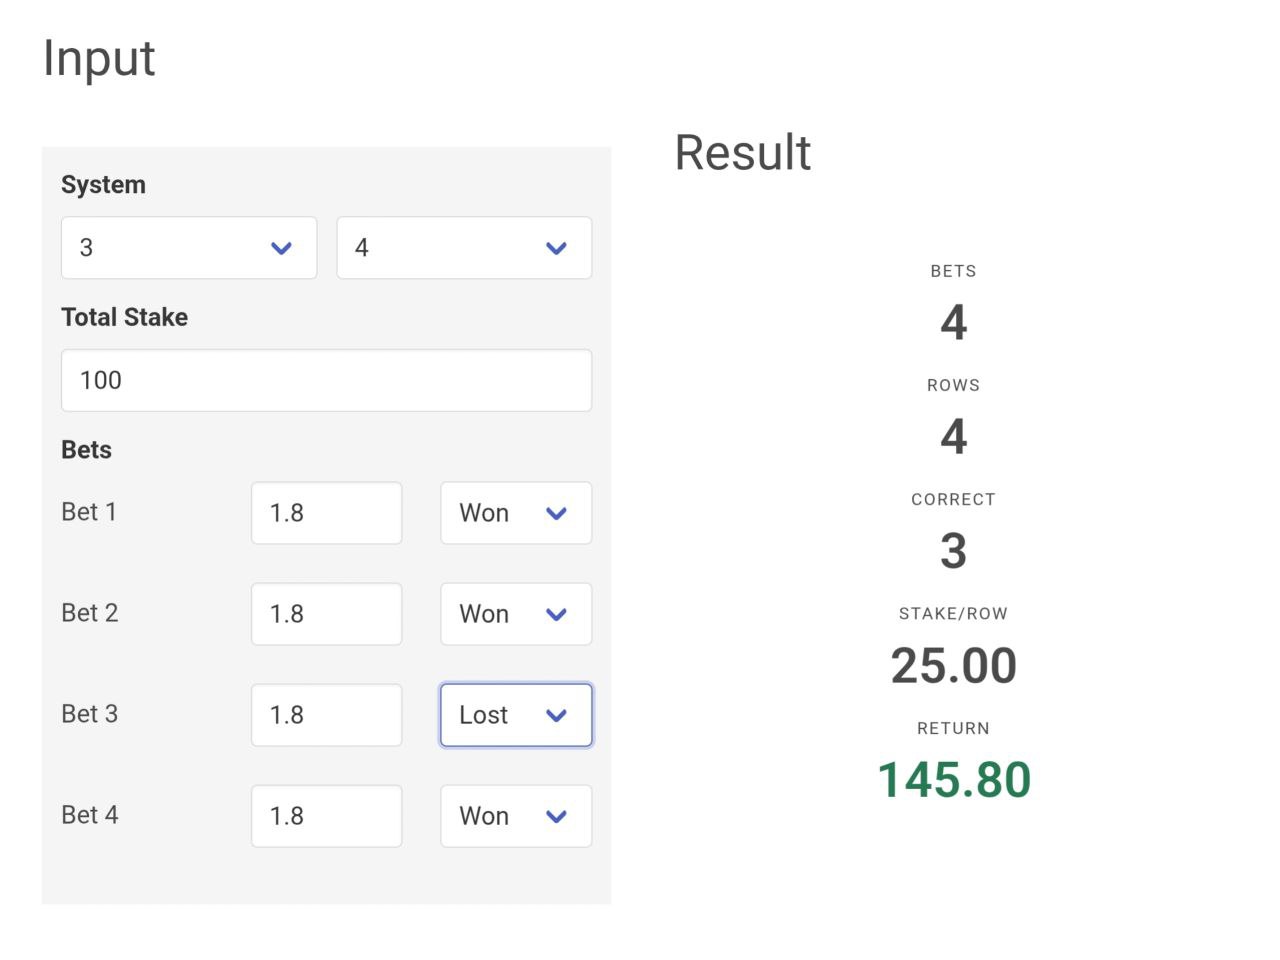Click the Bet 3 odds field
The height and width of the screenshot is (960, 1280).
(326, 715)
